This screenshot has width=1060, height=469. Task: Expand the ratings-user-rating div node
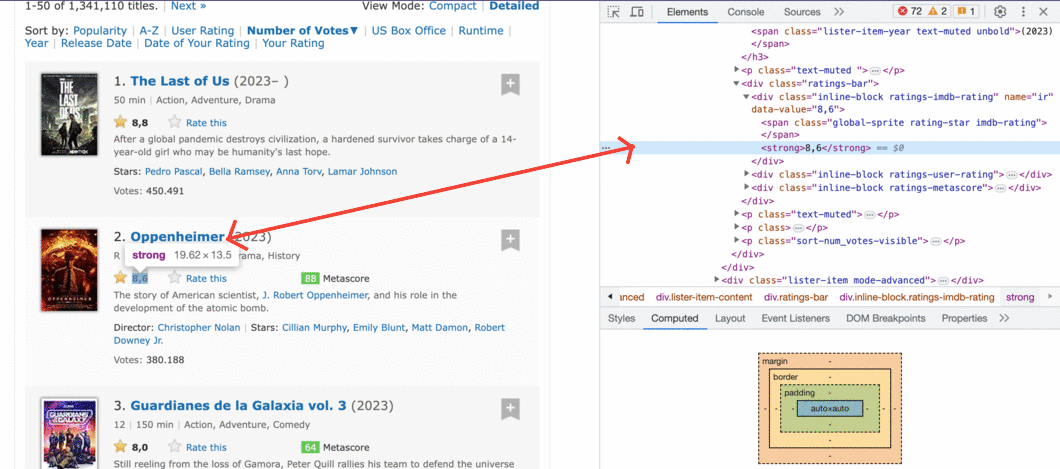click(x=747, y=174)
